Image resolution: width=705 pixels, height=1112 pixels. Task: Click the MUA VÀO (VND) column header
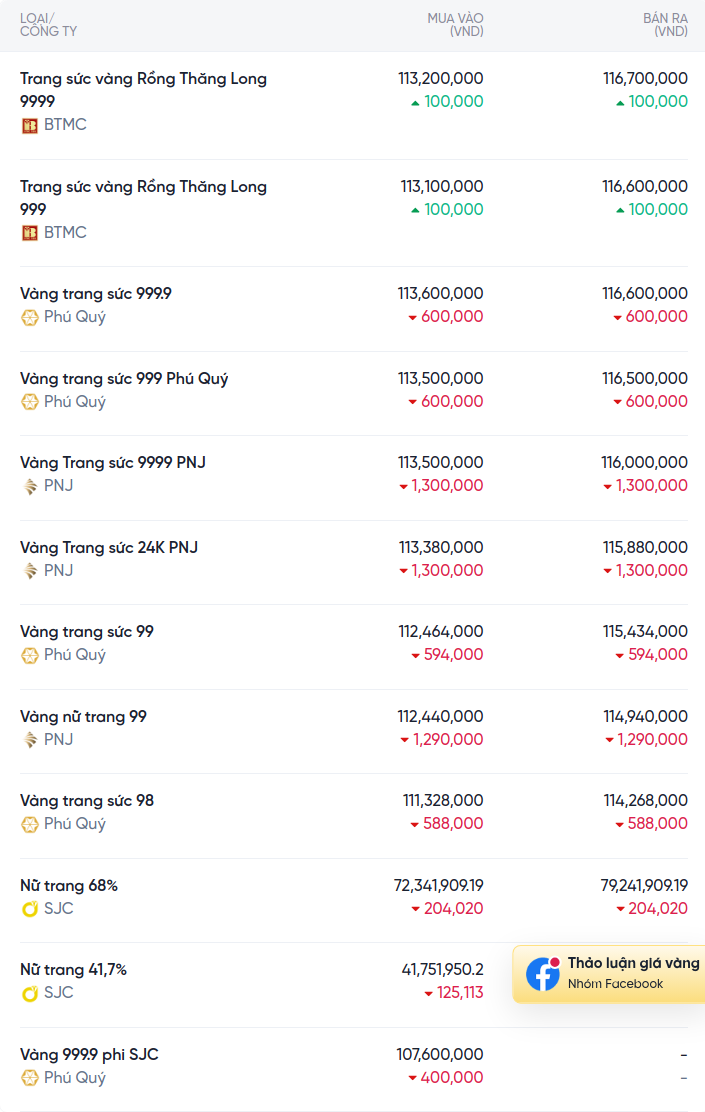click(455, 25)
